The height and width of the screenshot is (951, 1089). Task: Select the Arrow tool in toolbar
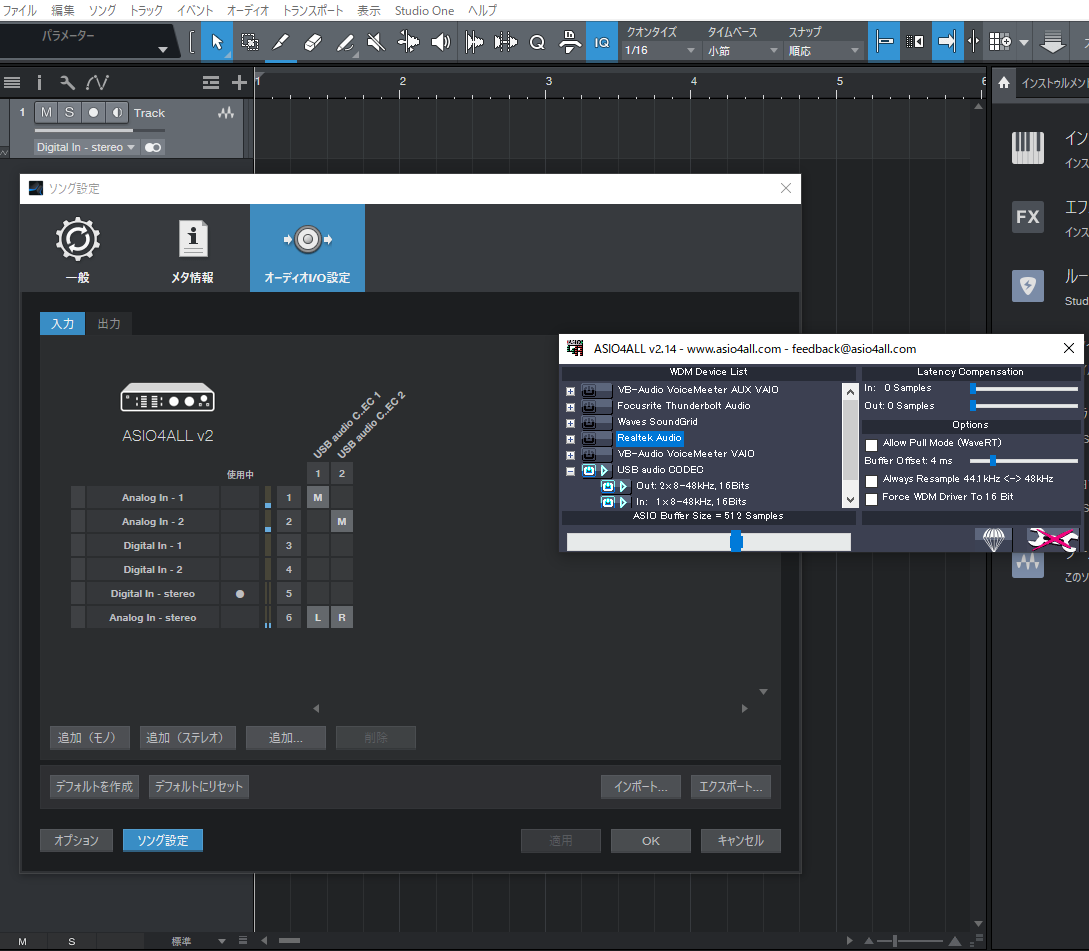coord(217,42)
